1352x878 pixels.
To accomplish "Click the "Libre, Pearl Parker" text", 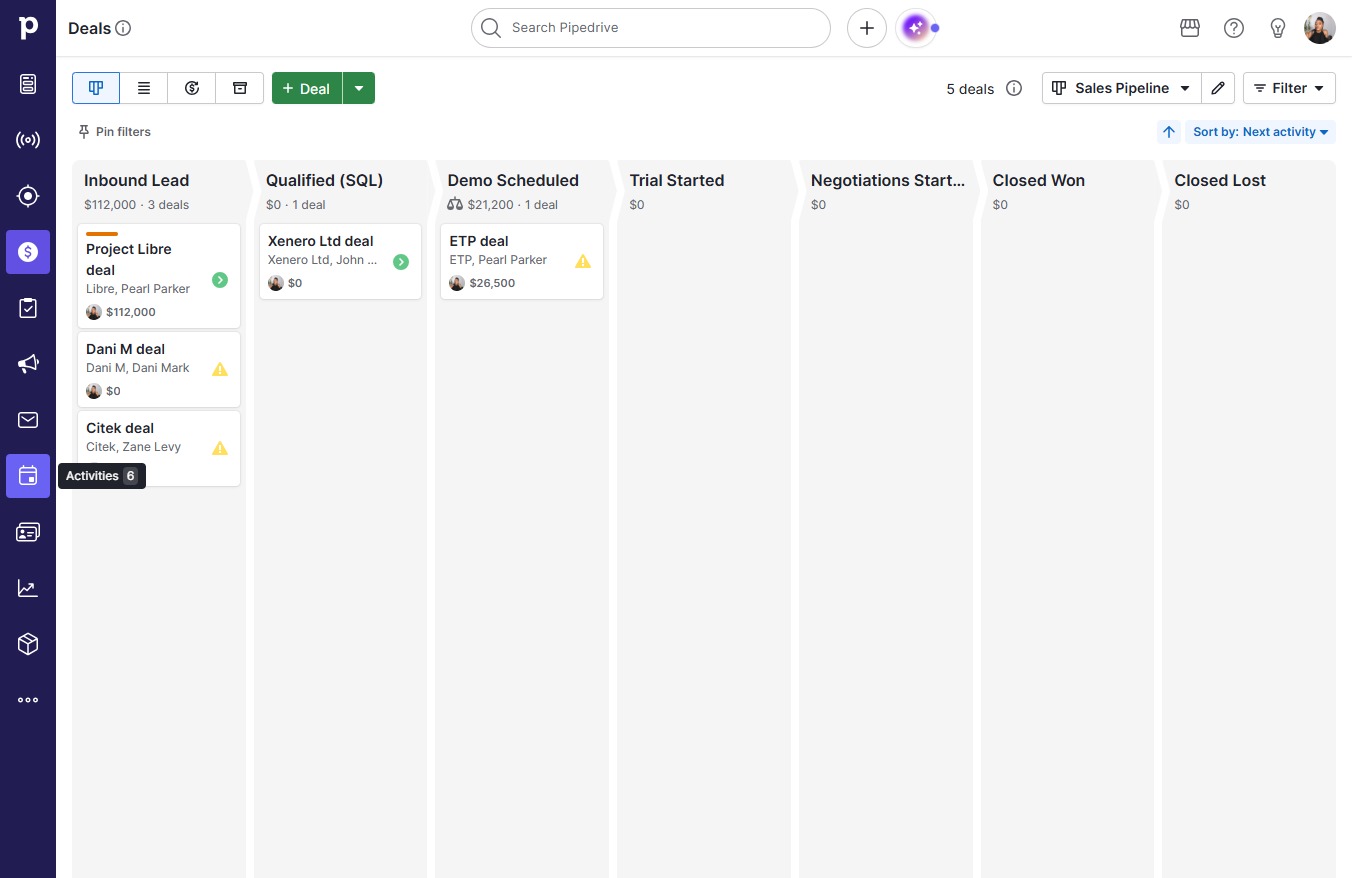I will [138, 289].
